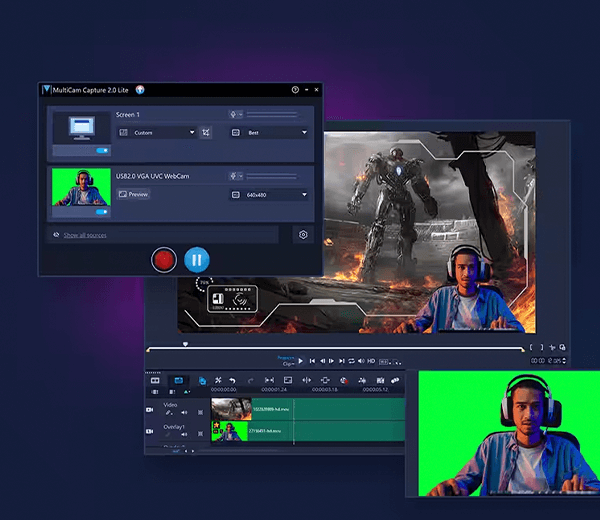Click the tools wrench icon in timeline toolbar
The height and width of the screenshot is (520, 600).
(x=217, y=380)
